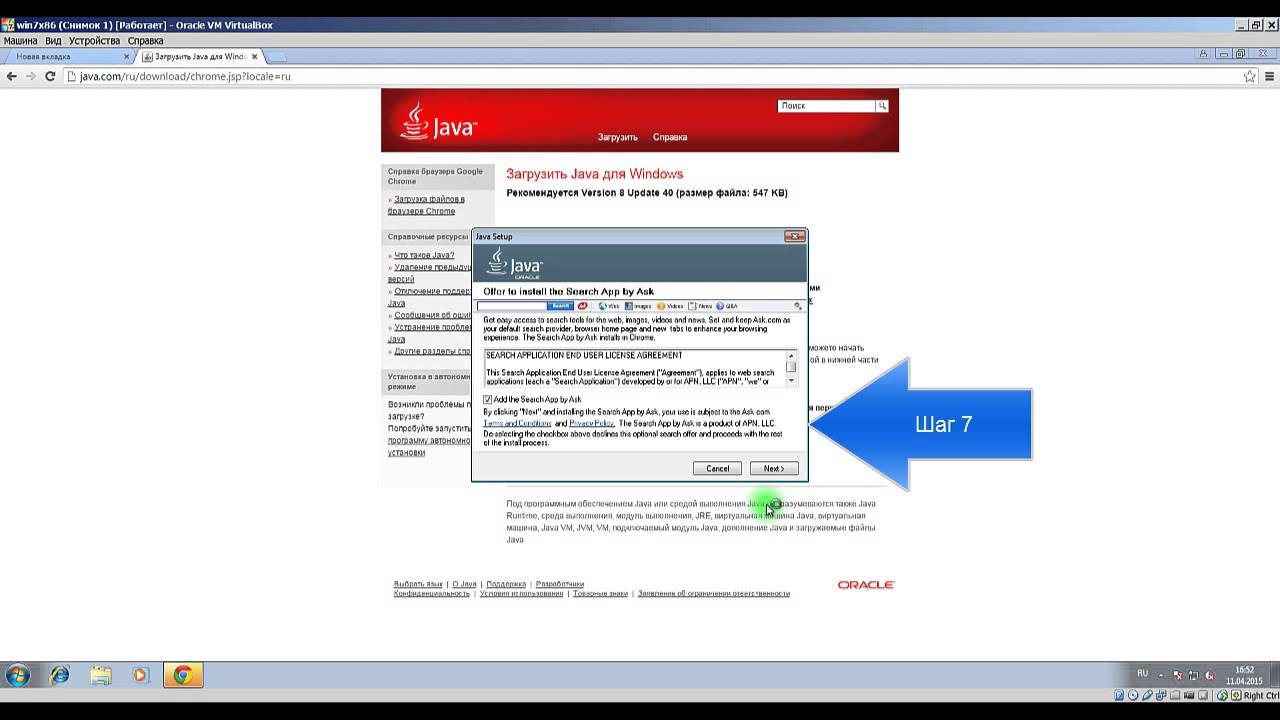Open the Условия использования footer link

tap(521, 594)
